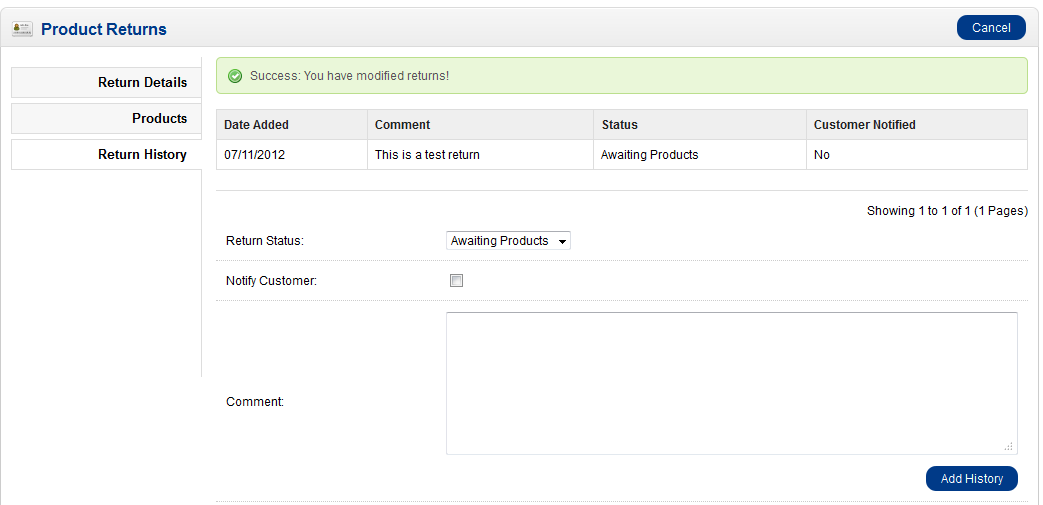The image size is (1043, 505).
Task: Click the Product Returns header icon
Action: tap(23, 29)
